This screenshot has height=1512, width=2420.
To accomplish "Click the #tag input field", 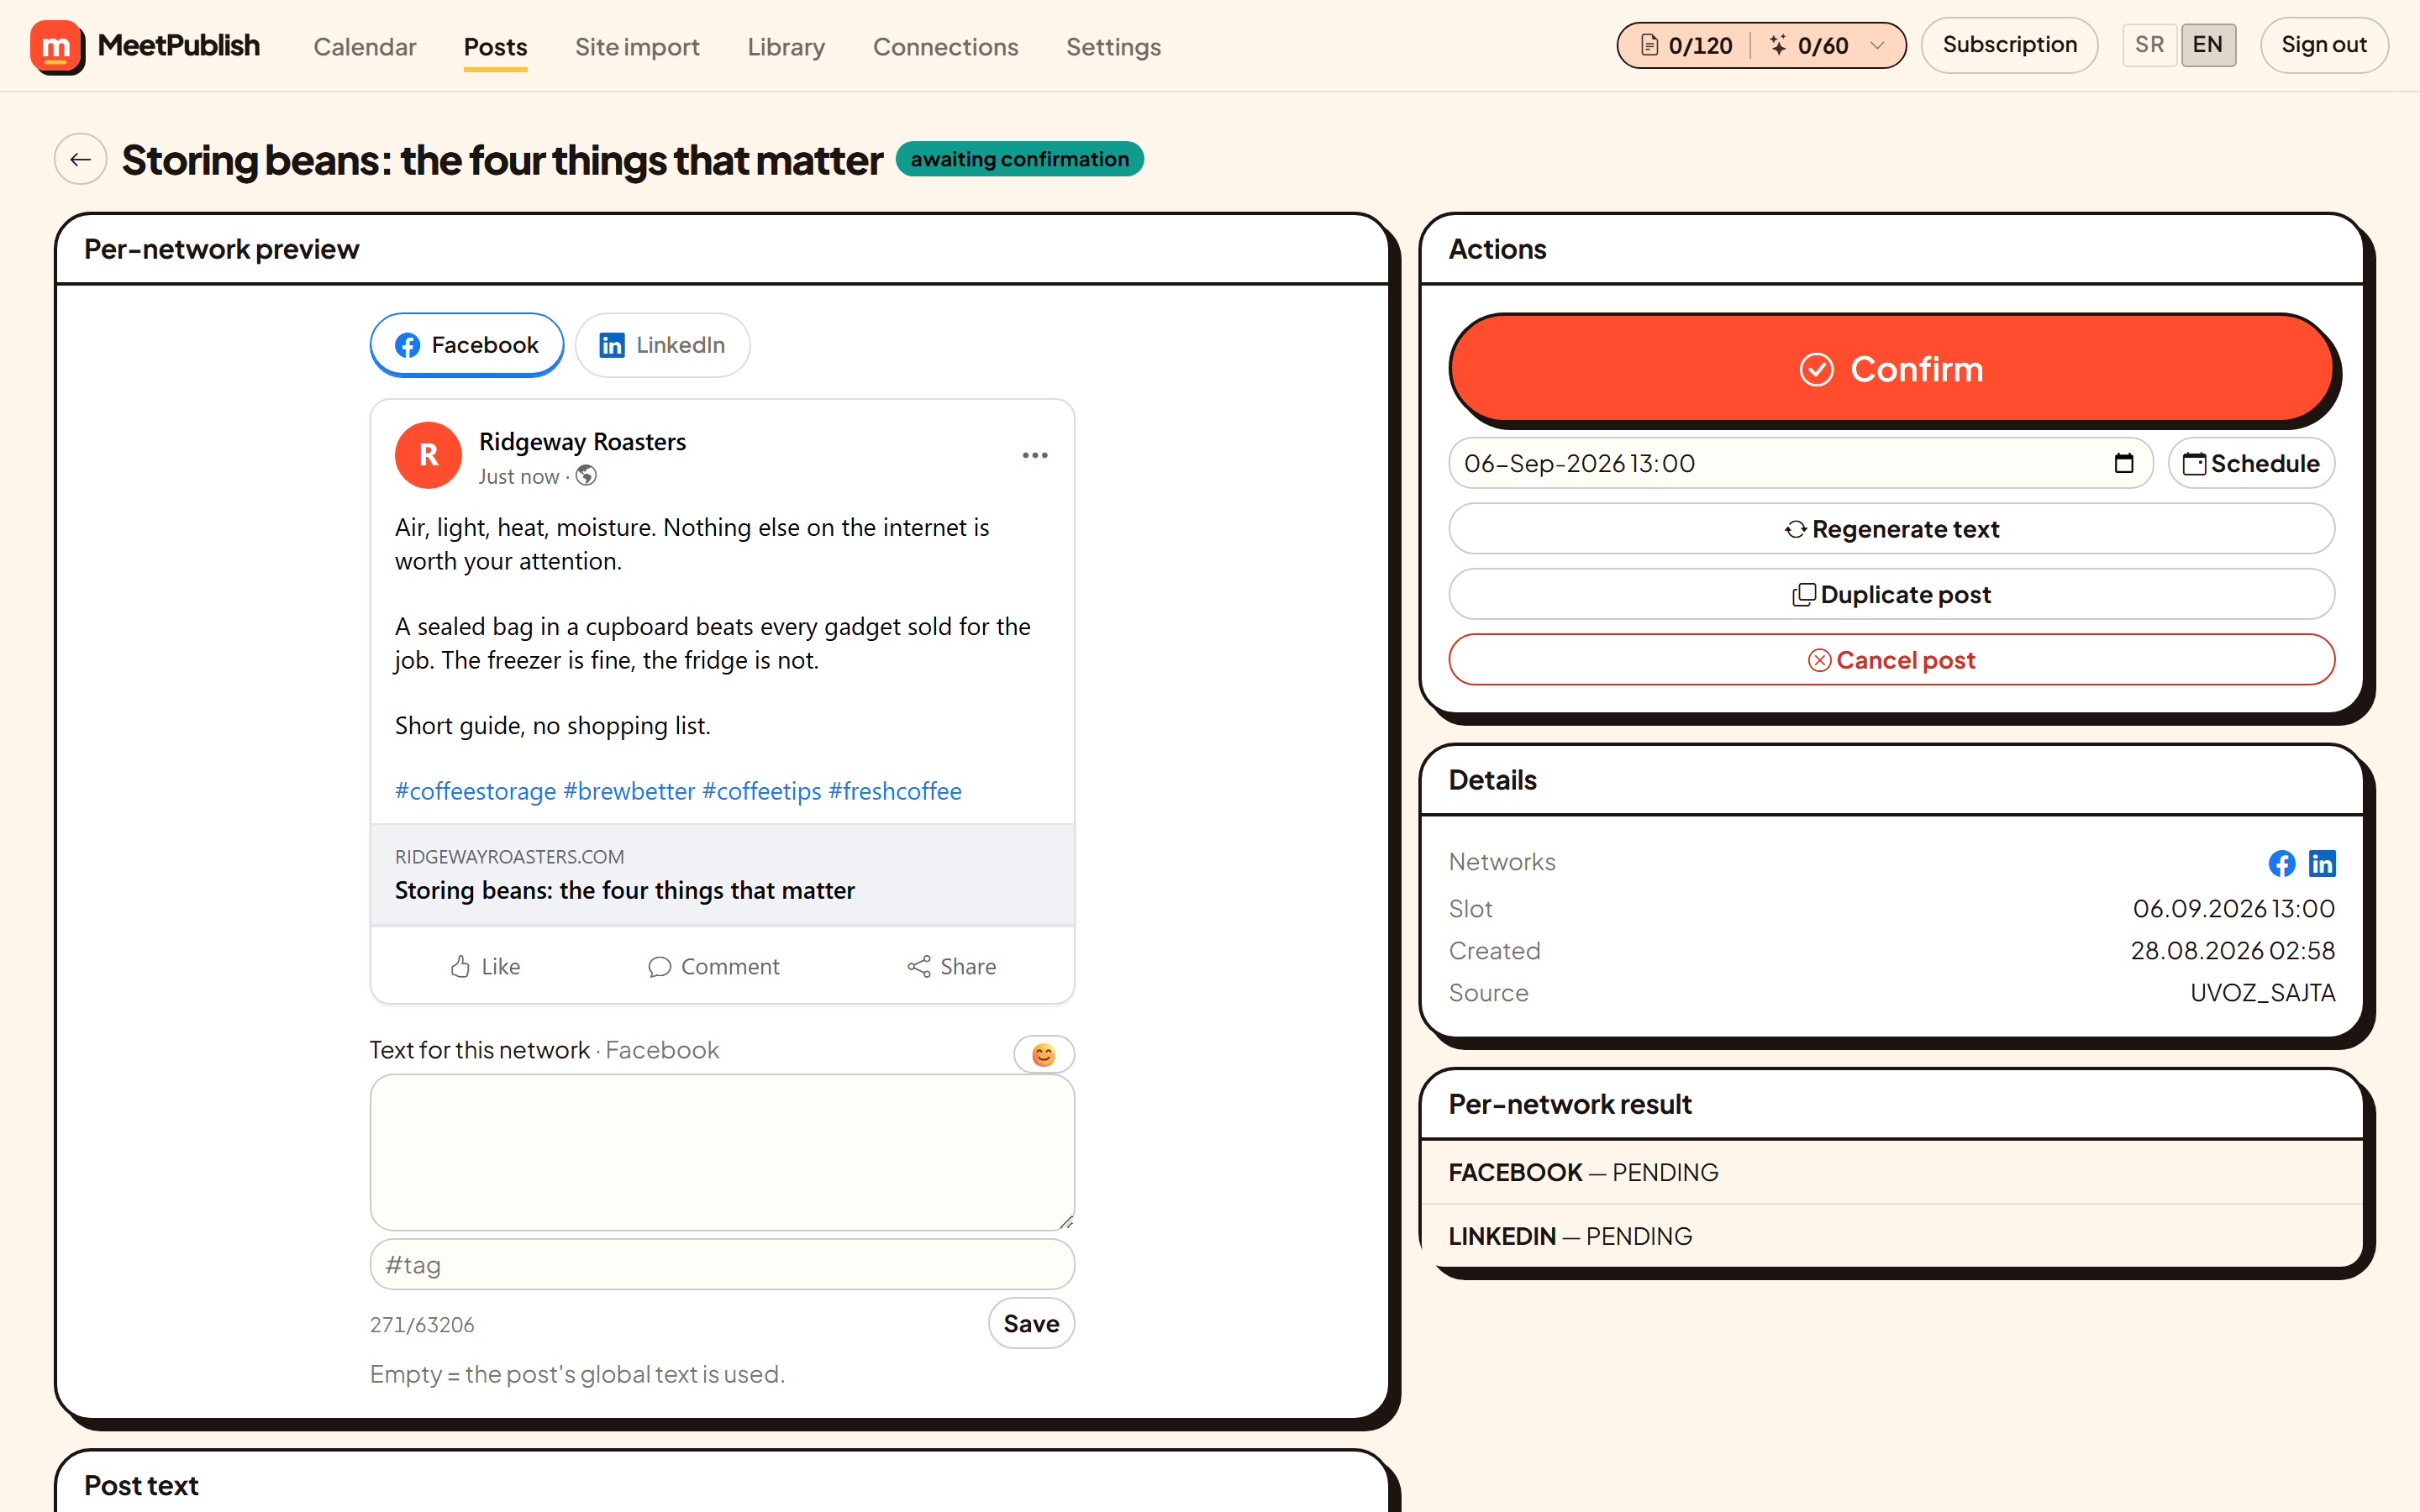I will point(722,1265).
